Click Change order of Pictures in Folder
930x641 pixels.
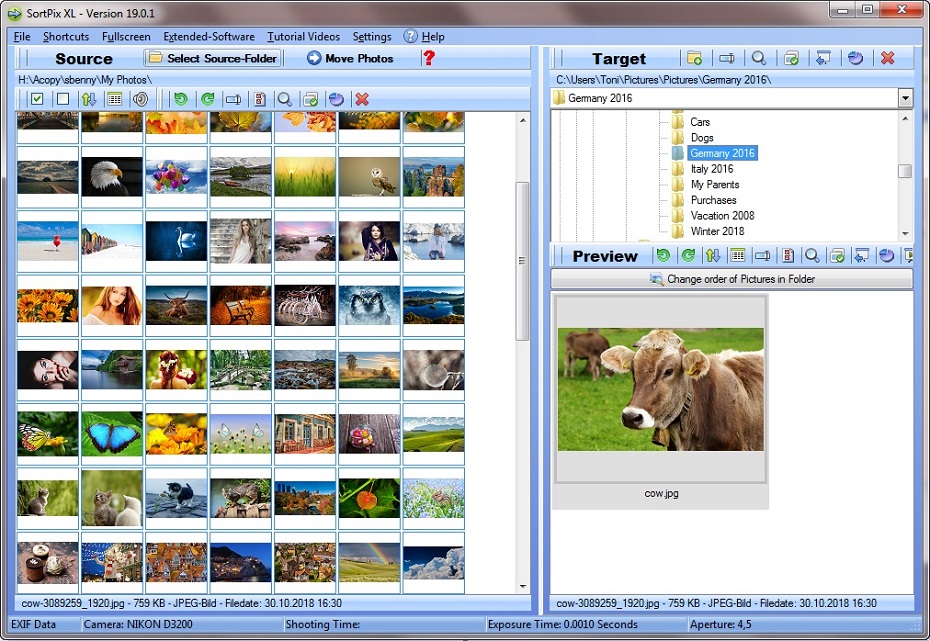pyautogui.click(x=731, y=279)
